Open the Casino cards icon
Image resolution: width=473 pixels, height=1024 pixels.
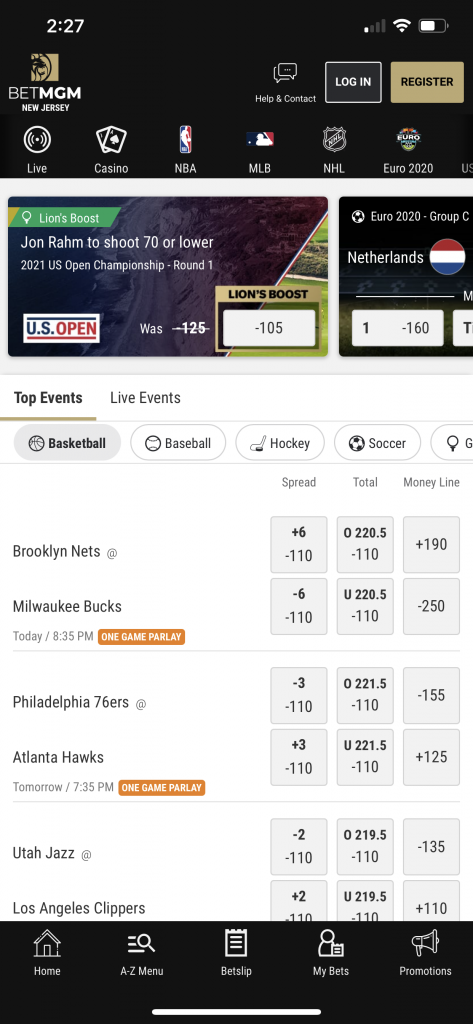tap(111, 140)
